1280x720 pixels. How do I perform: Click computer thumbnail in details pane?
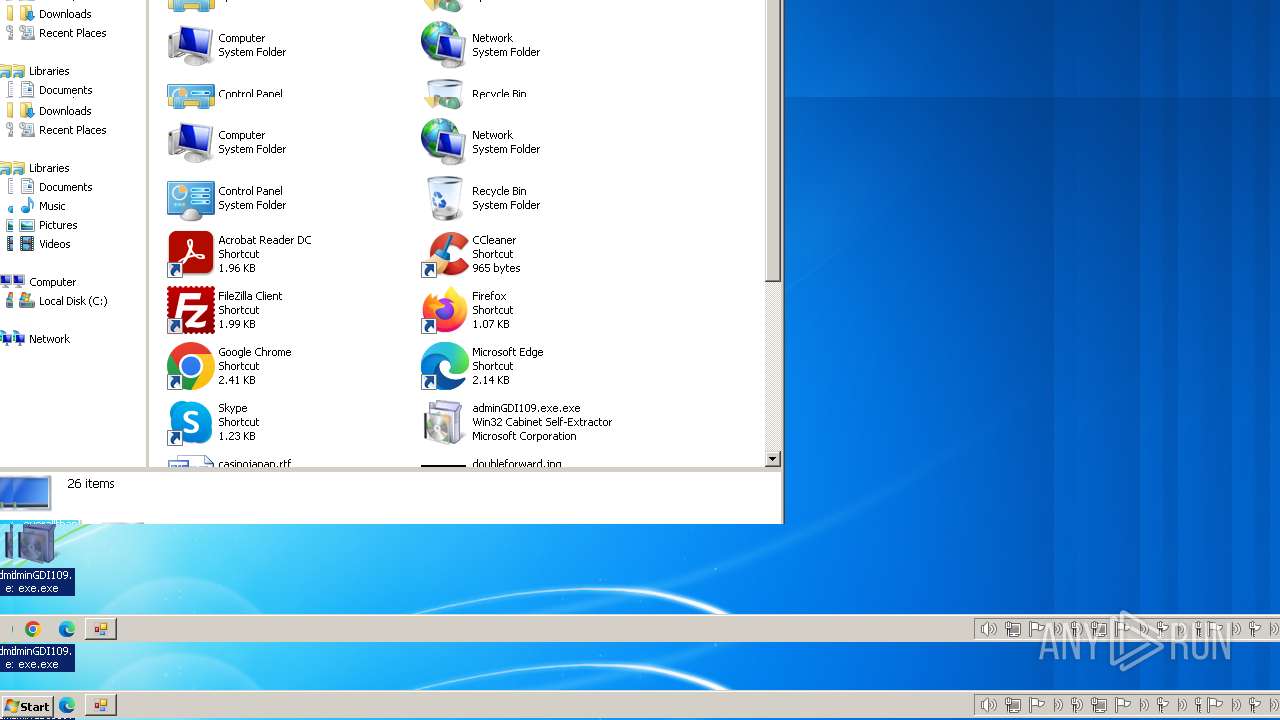(x=25, y=492)
